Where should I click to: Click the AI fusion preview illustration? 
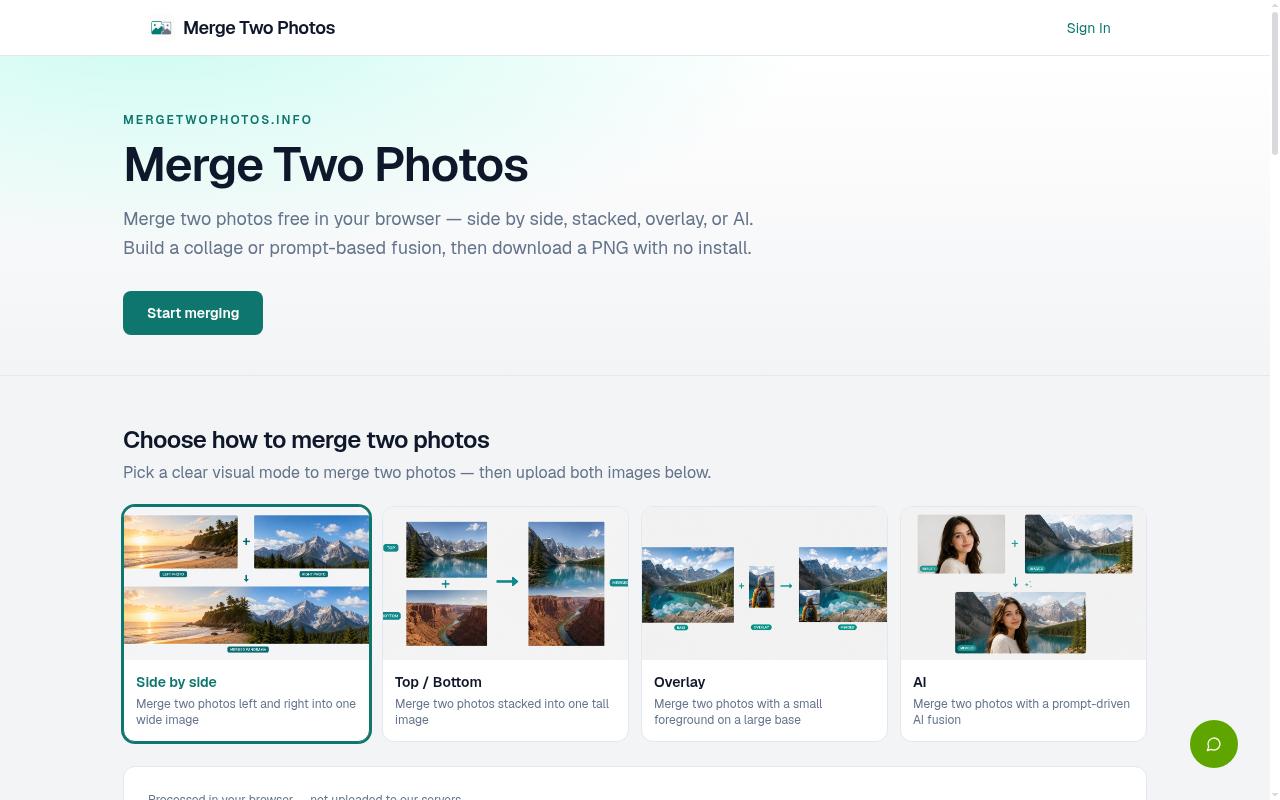pyautogui.click(x=1023, y=584)
